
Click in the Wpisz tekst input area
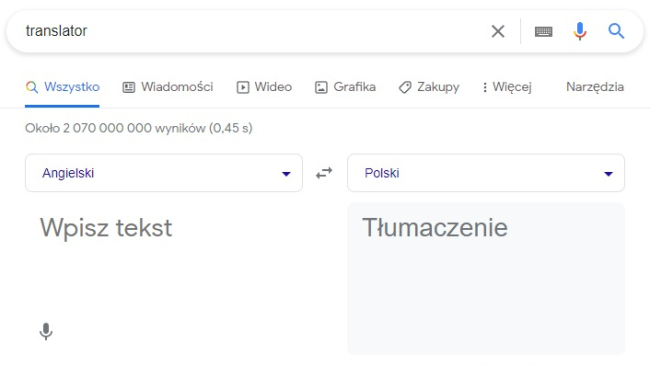178,265
